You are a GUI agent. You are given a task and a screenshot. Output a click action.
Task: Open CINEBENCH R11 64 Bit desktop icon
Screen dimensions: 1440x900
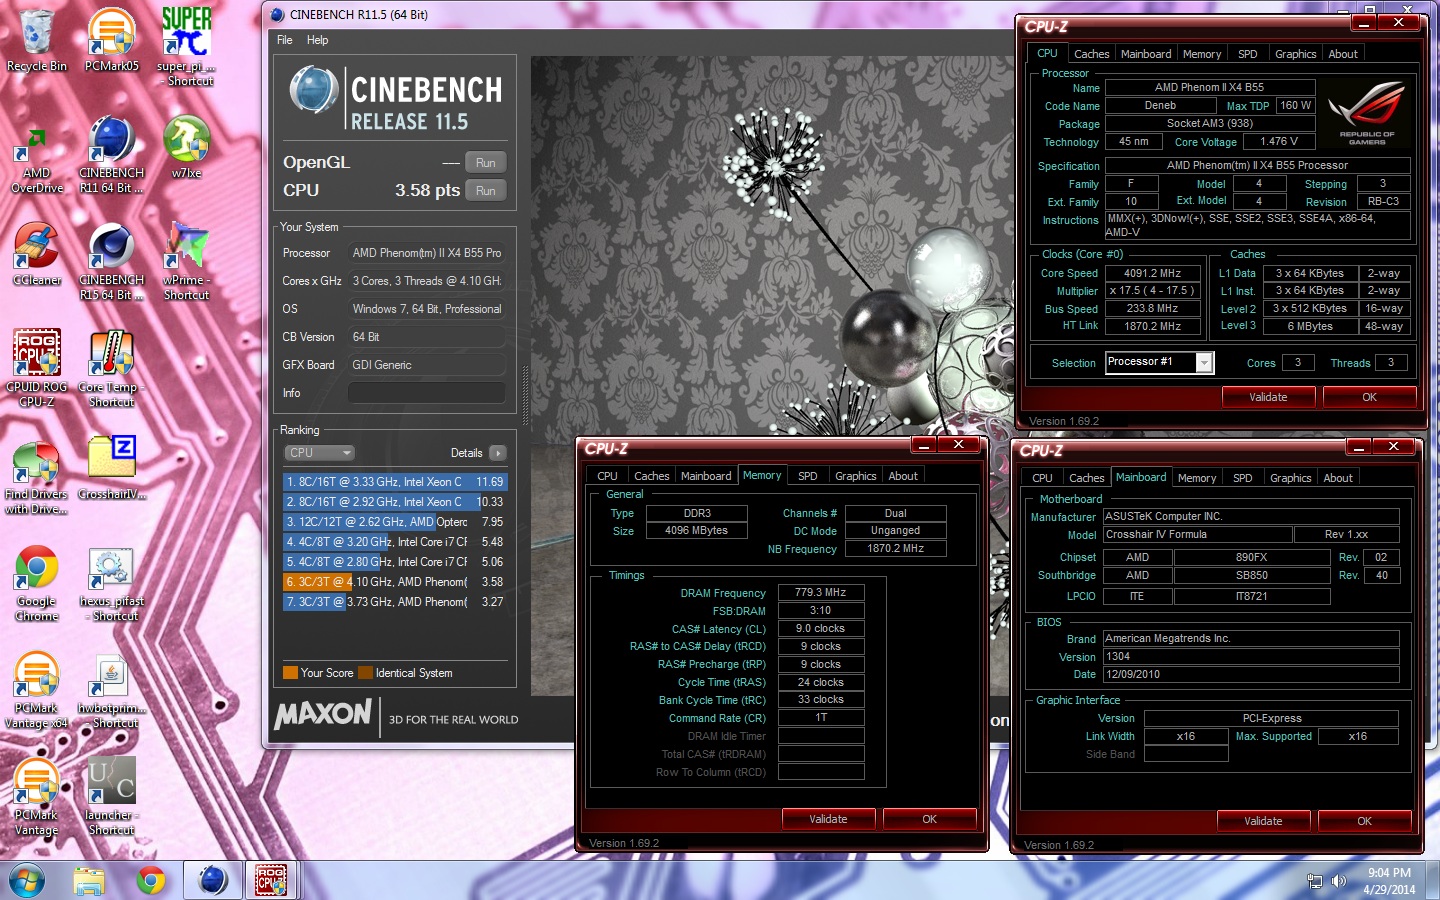click(x=112, y=155)
